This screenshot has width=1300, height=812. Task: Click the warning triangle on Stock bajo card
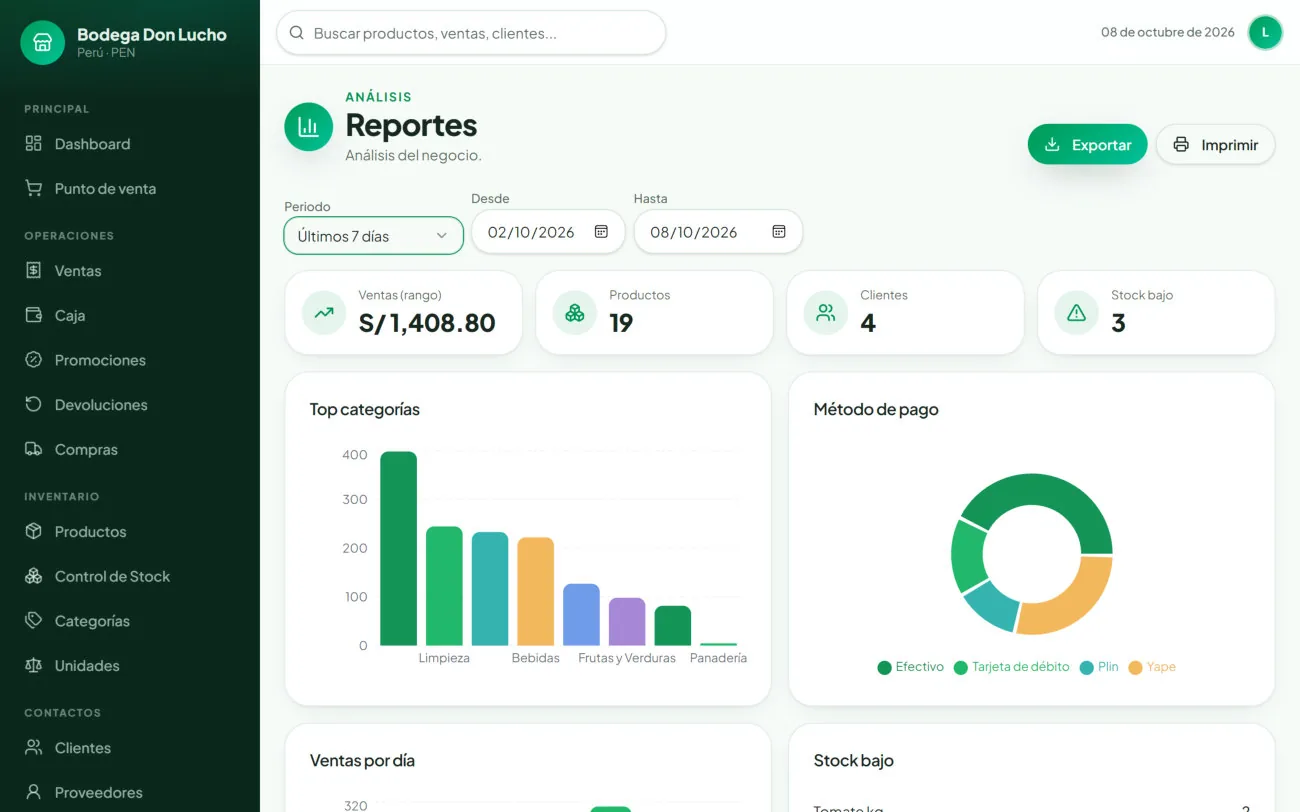coord(1077,313)
